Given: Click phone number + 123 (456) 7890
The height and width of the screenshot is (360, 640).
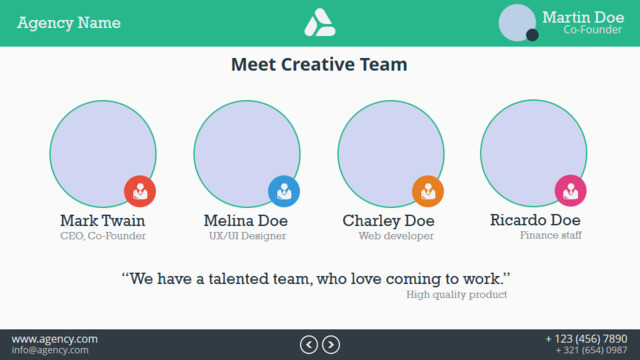Looking at the screenshot, I should click(587, 339).
